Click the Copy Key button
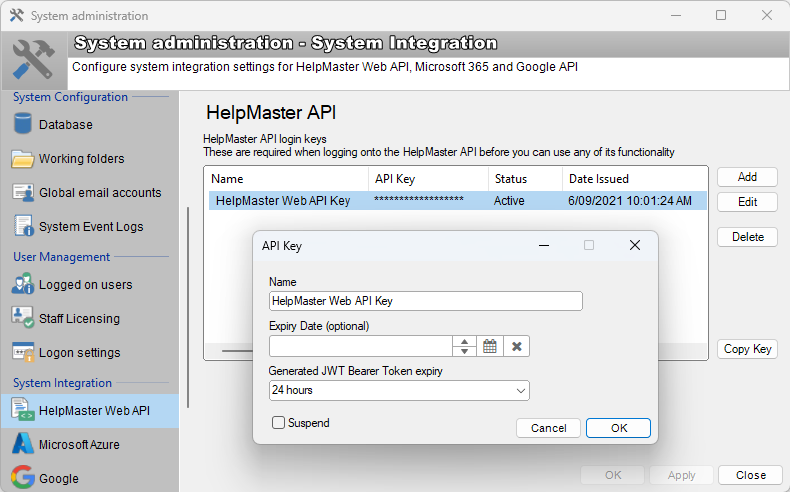Screen dimensions: 790x492 [x=747, y=349]
